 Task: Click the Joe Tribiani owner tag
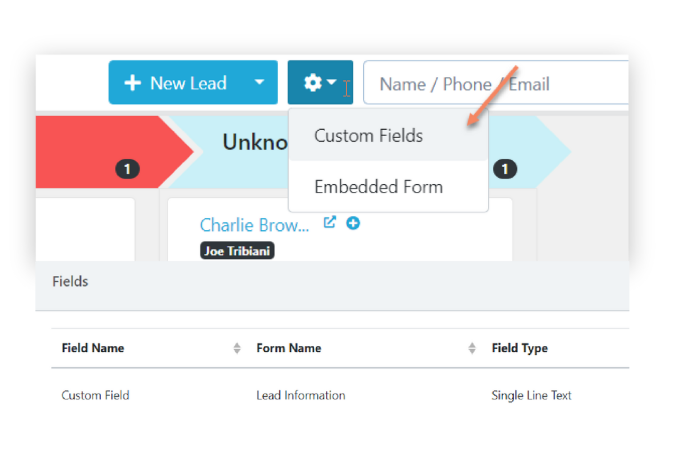pos(237,250)
